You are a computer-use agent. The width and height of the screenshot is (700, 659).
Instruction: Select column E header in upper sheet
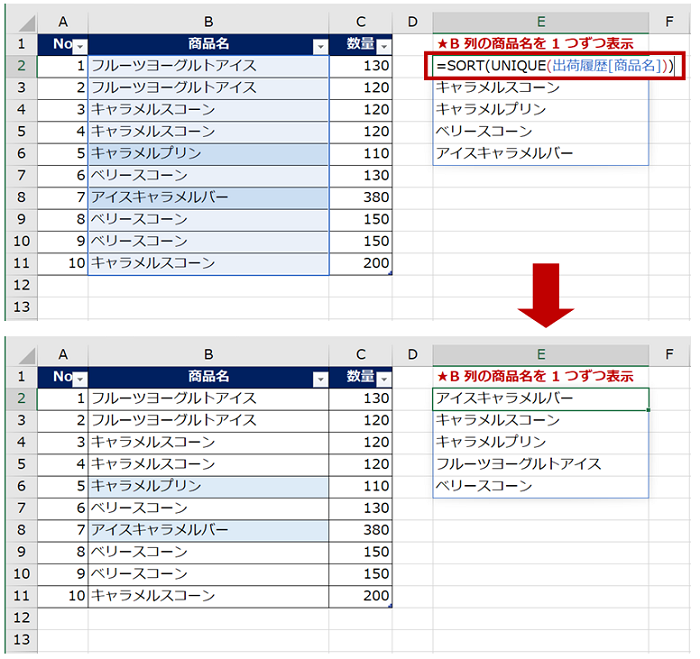click(x=540, y=21)
